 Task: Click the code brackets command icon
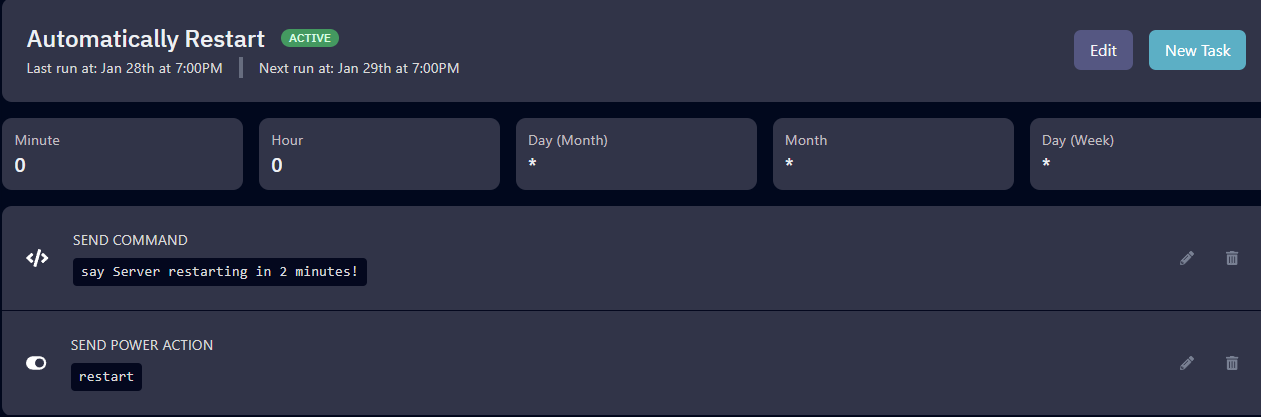[37, 258]
